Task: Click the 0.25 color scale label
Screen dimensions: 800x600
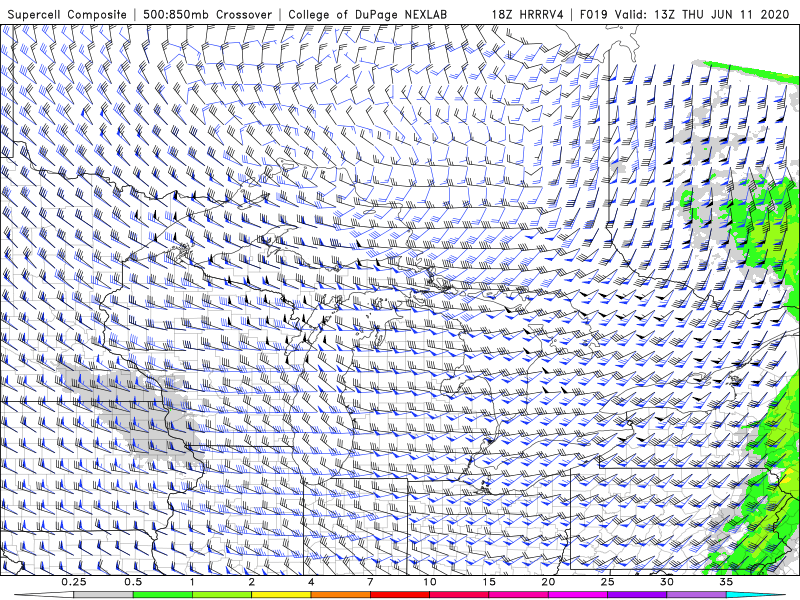Action: [x=74, y=582]
